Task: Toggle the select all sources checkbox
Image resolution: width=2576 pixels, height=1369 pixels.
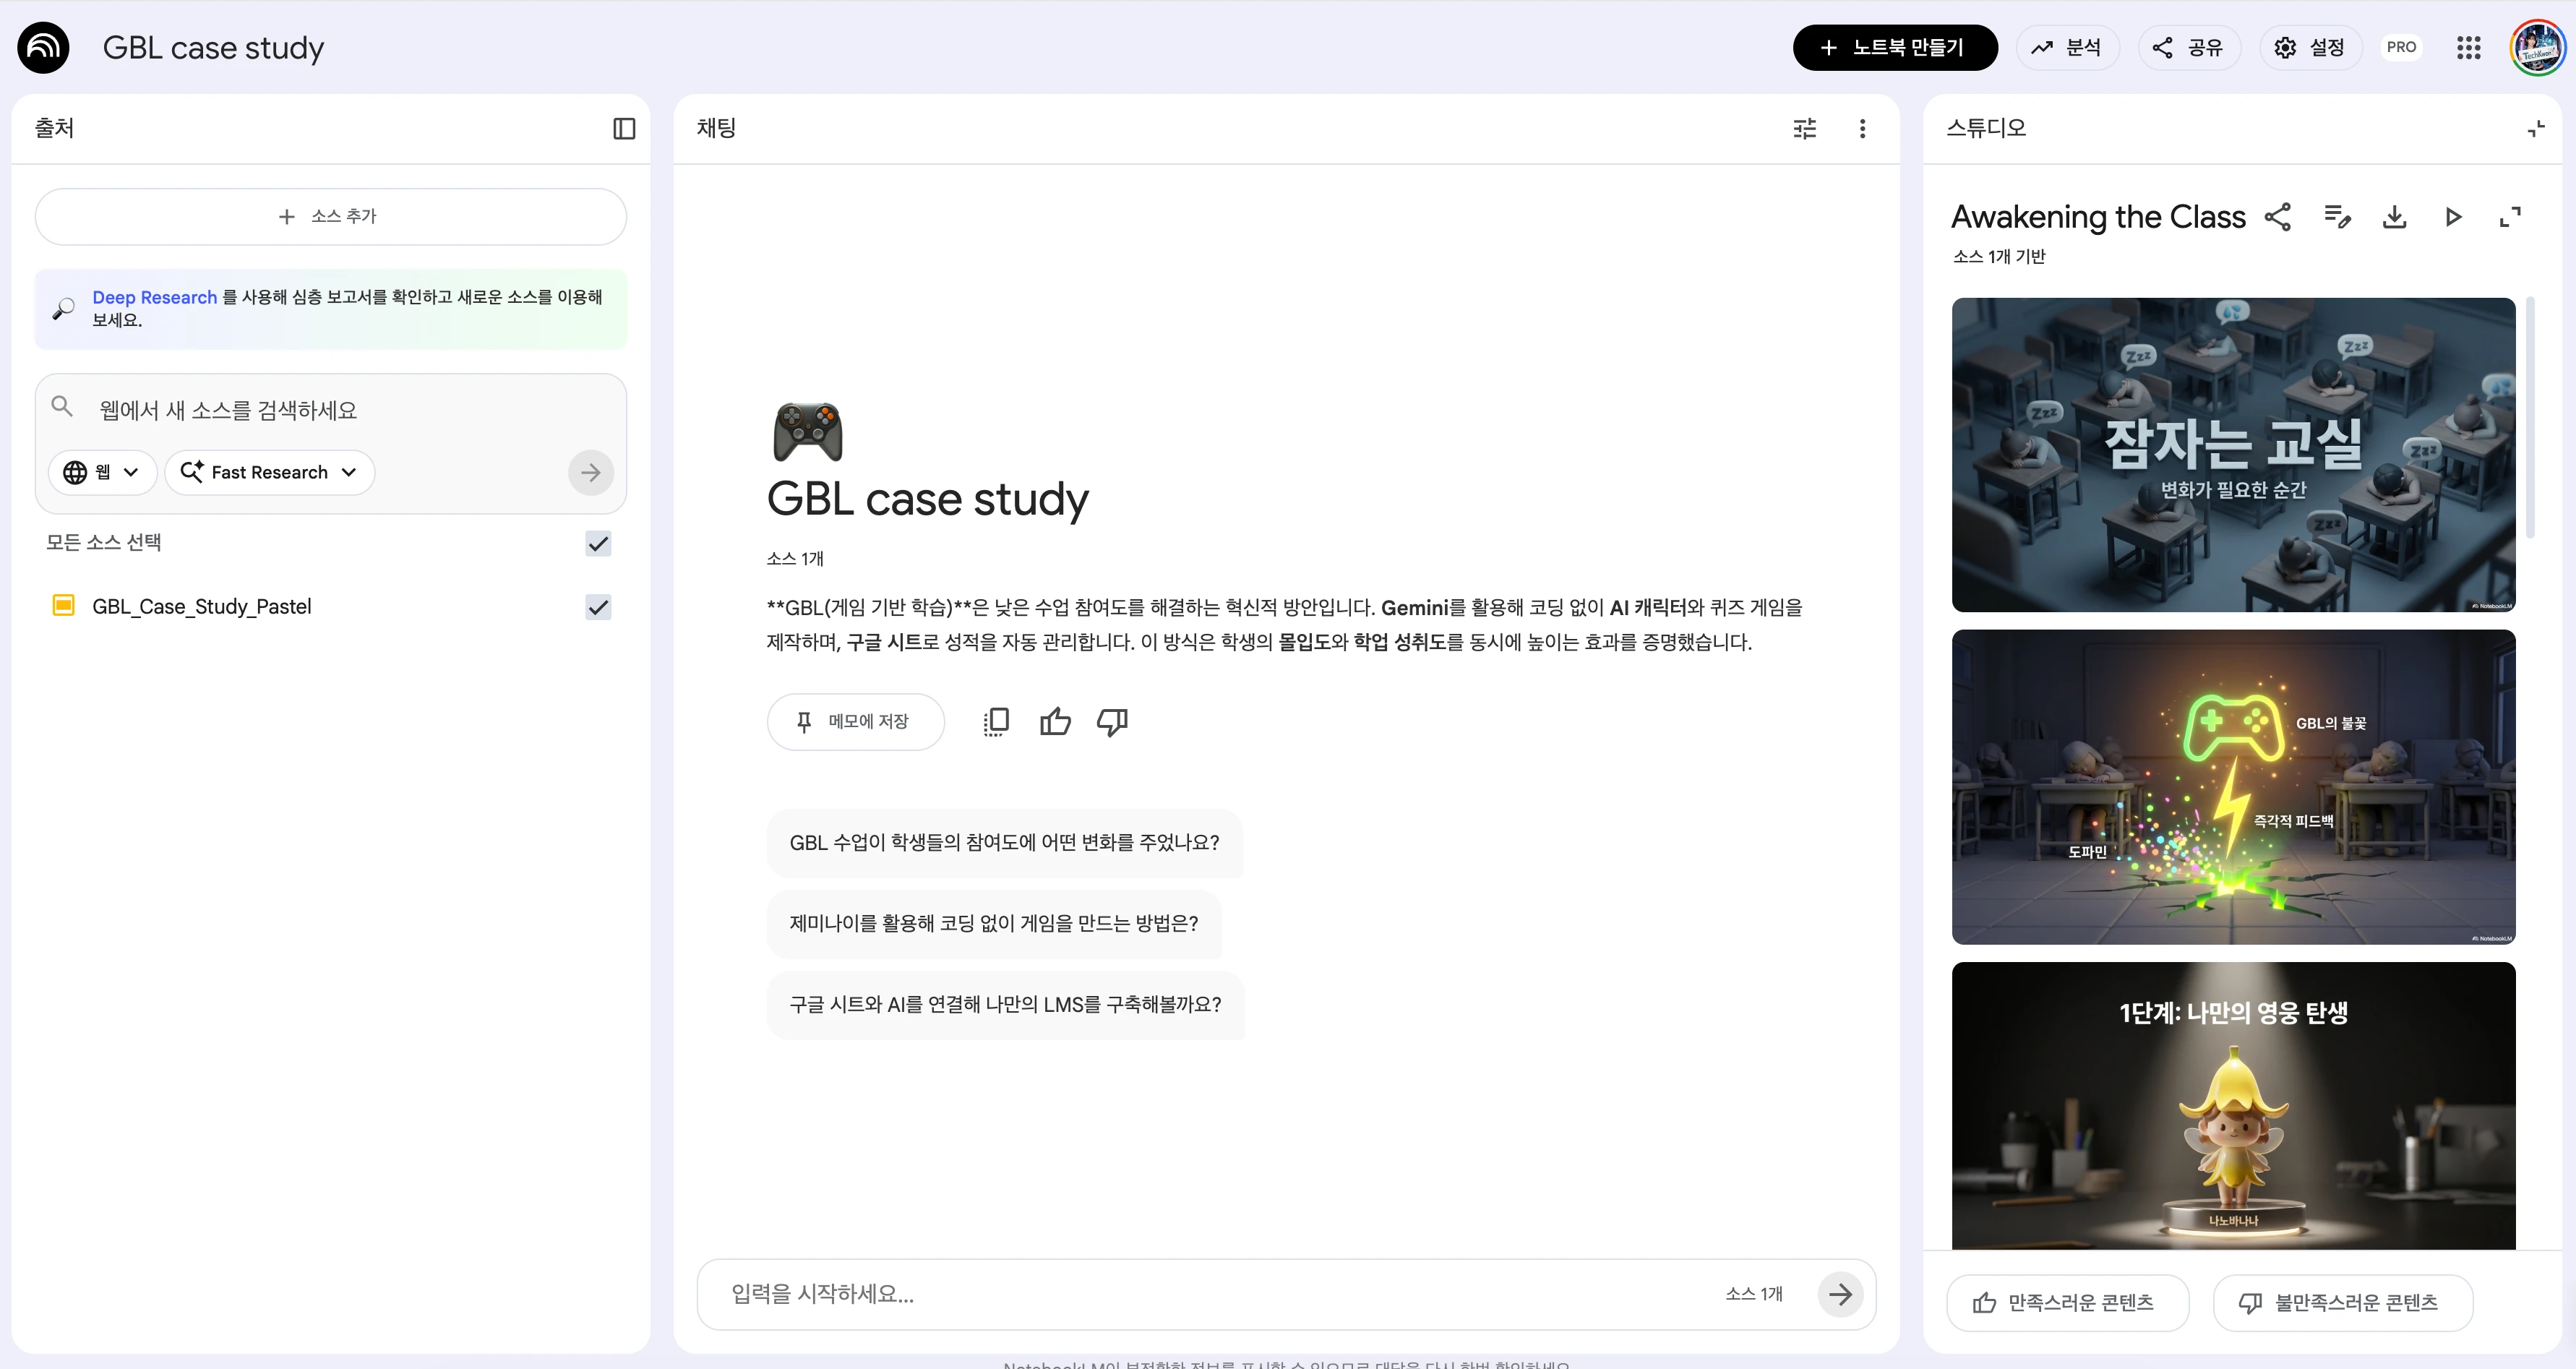Action: (x=598, y=543)
